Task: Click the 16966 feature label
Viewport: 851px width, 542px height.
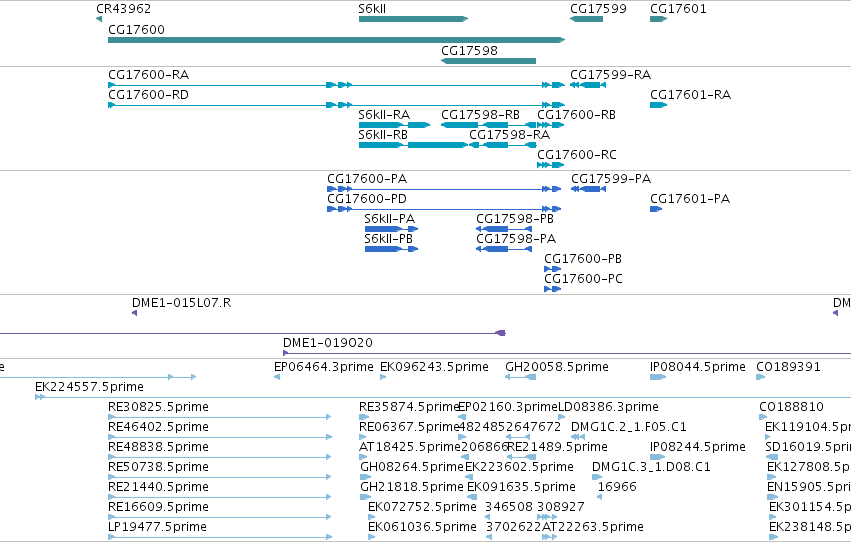Action: 617,488
